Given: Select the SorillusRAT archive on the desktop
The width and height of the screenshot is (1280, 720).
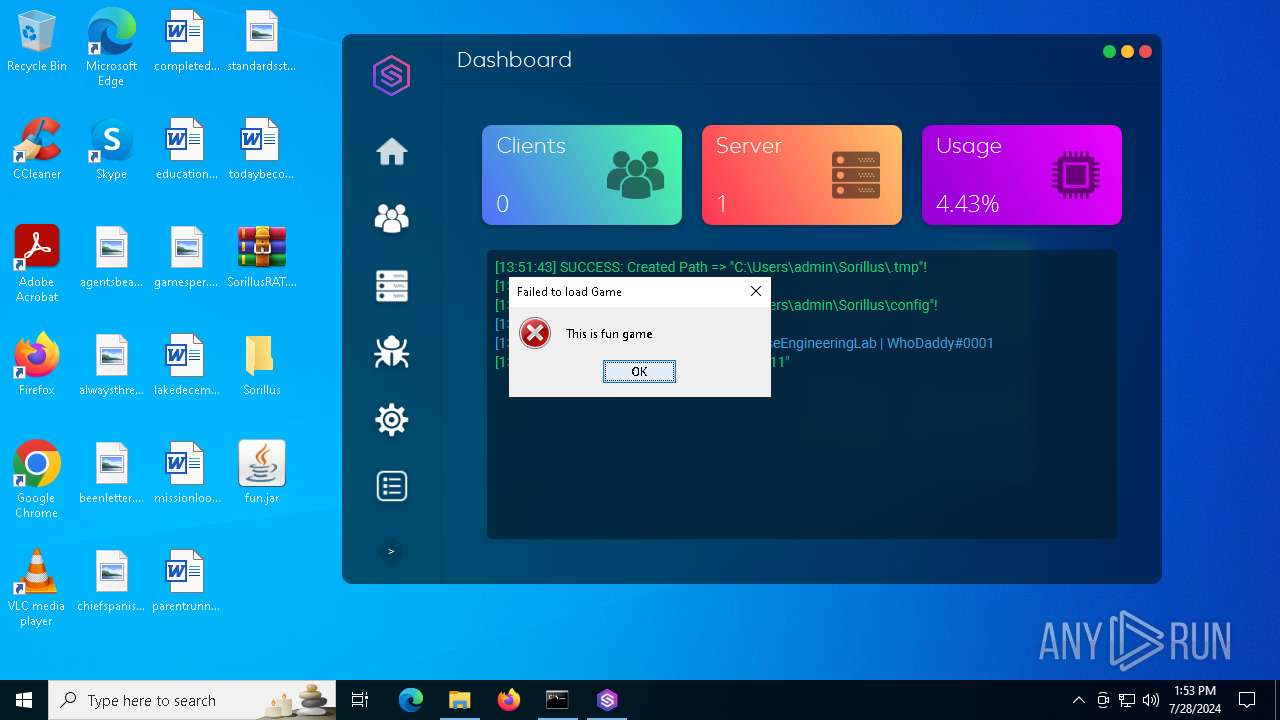Looking at the screenshot, I should tap(262, 258).
